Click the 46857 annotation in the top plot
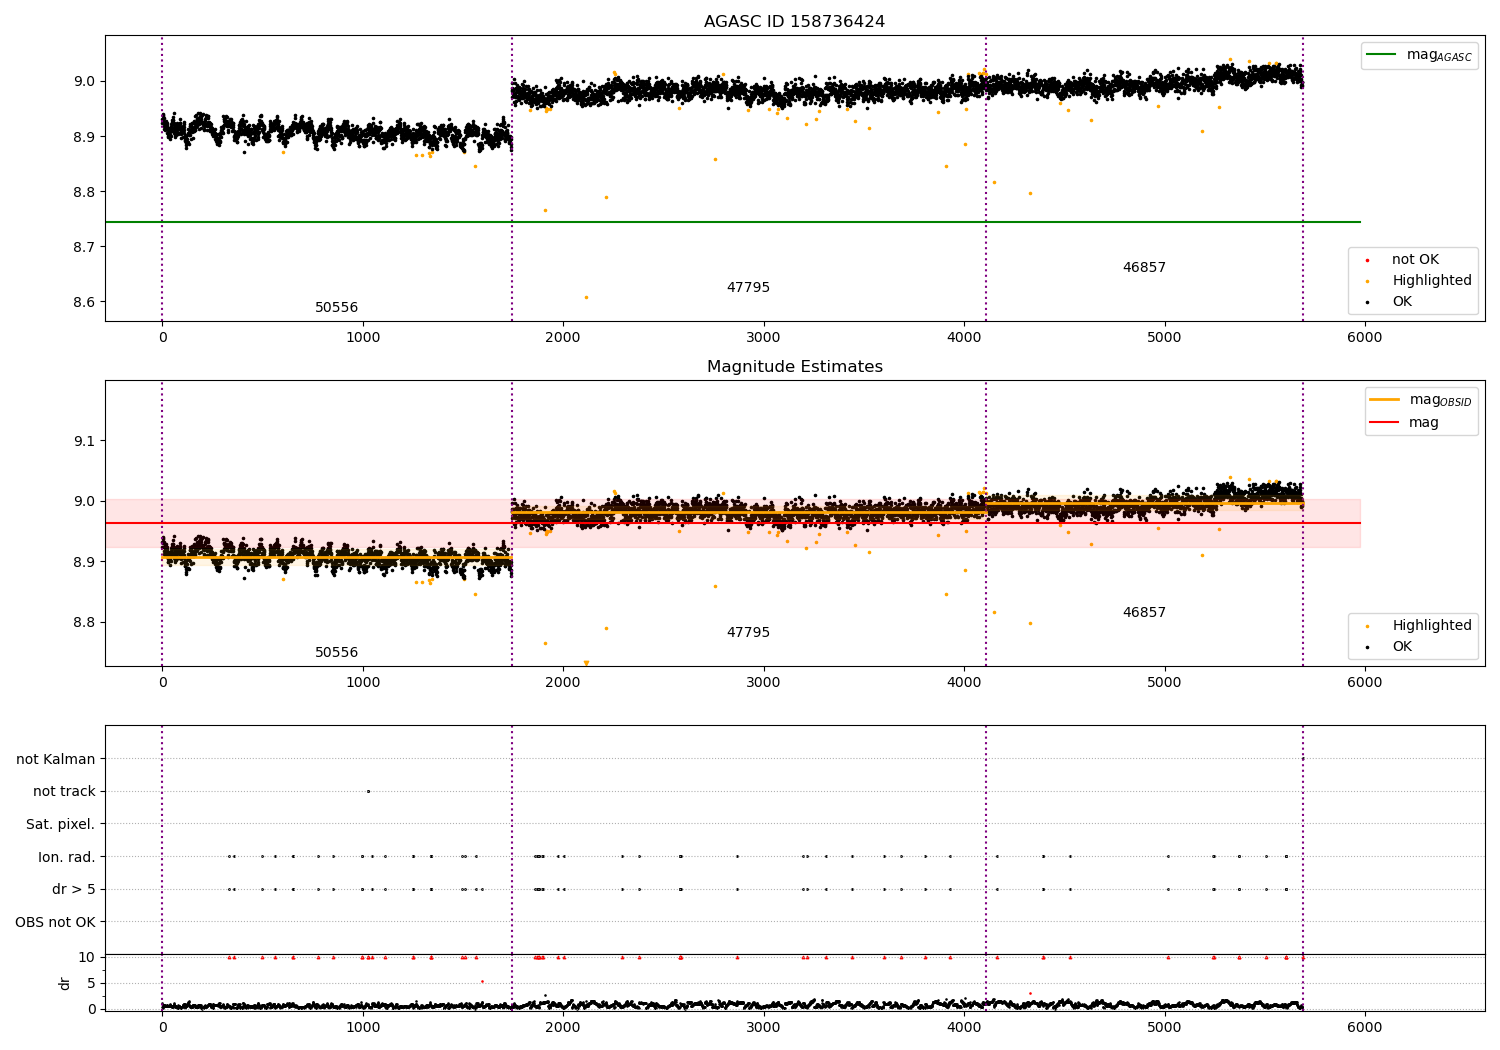The image size is (1500, 1050). pos(1144,268)
